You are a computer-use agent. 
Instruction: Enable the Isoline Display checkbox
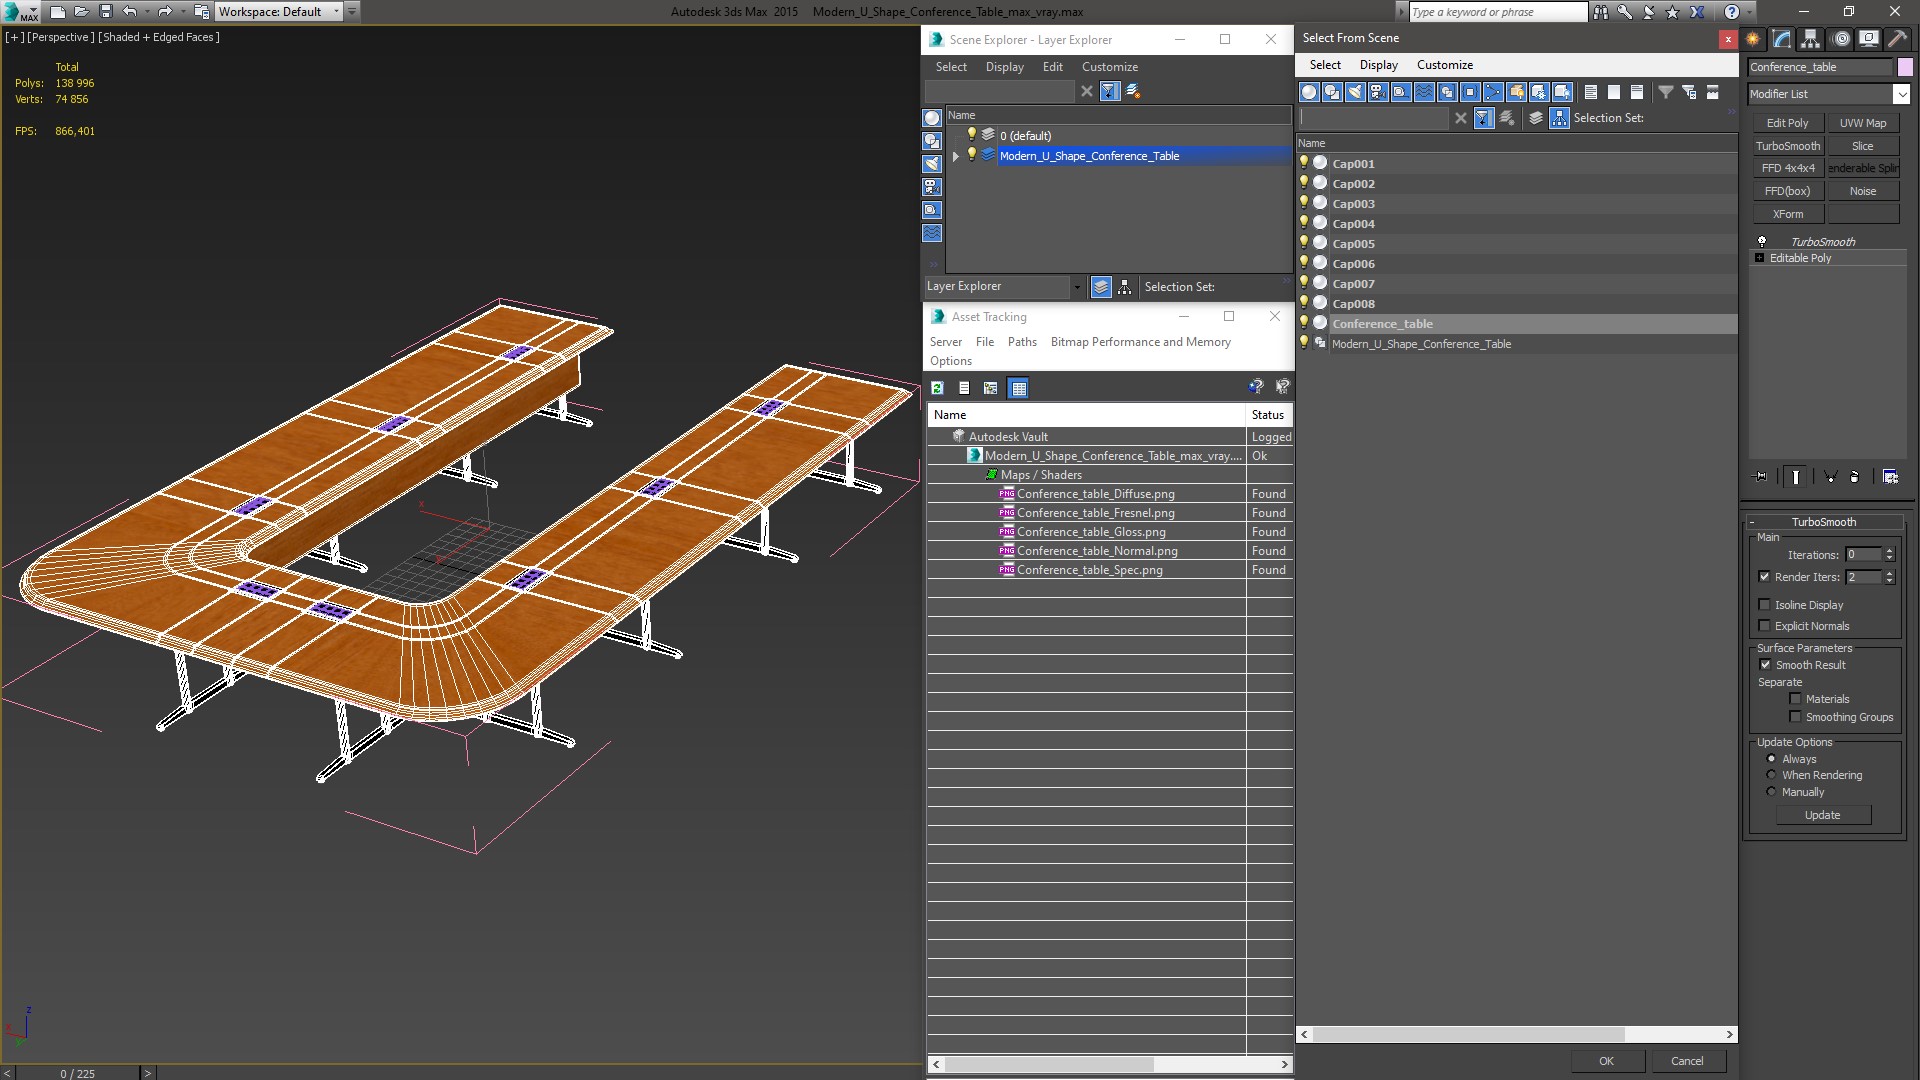1764,605
